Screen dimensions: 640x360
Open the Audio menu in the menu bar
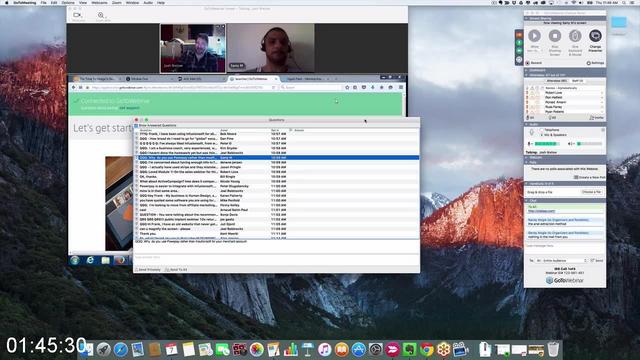click(148, 2)
